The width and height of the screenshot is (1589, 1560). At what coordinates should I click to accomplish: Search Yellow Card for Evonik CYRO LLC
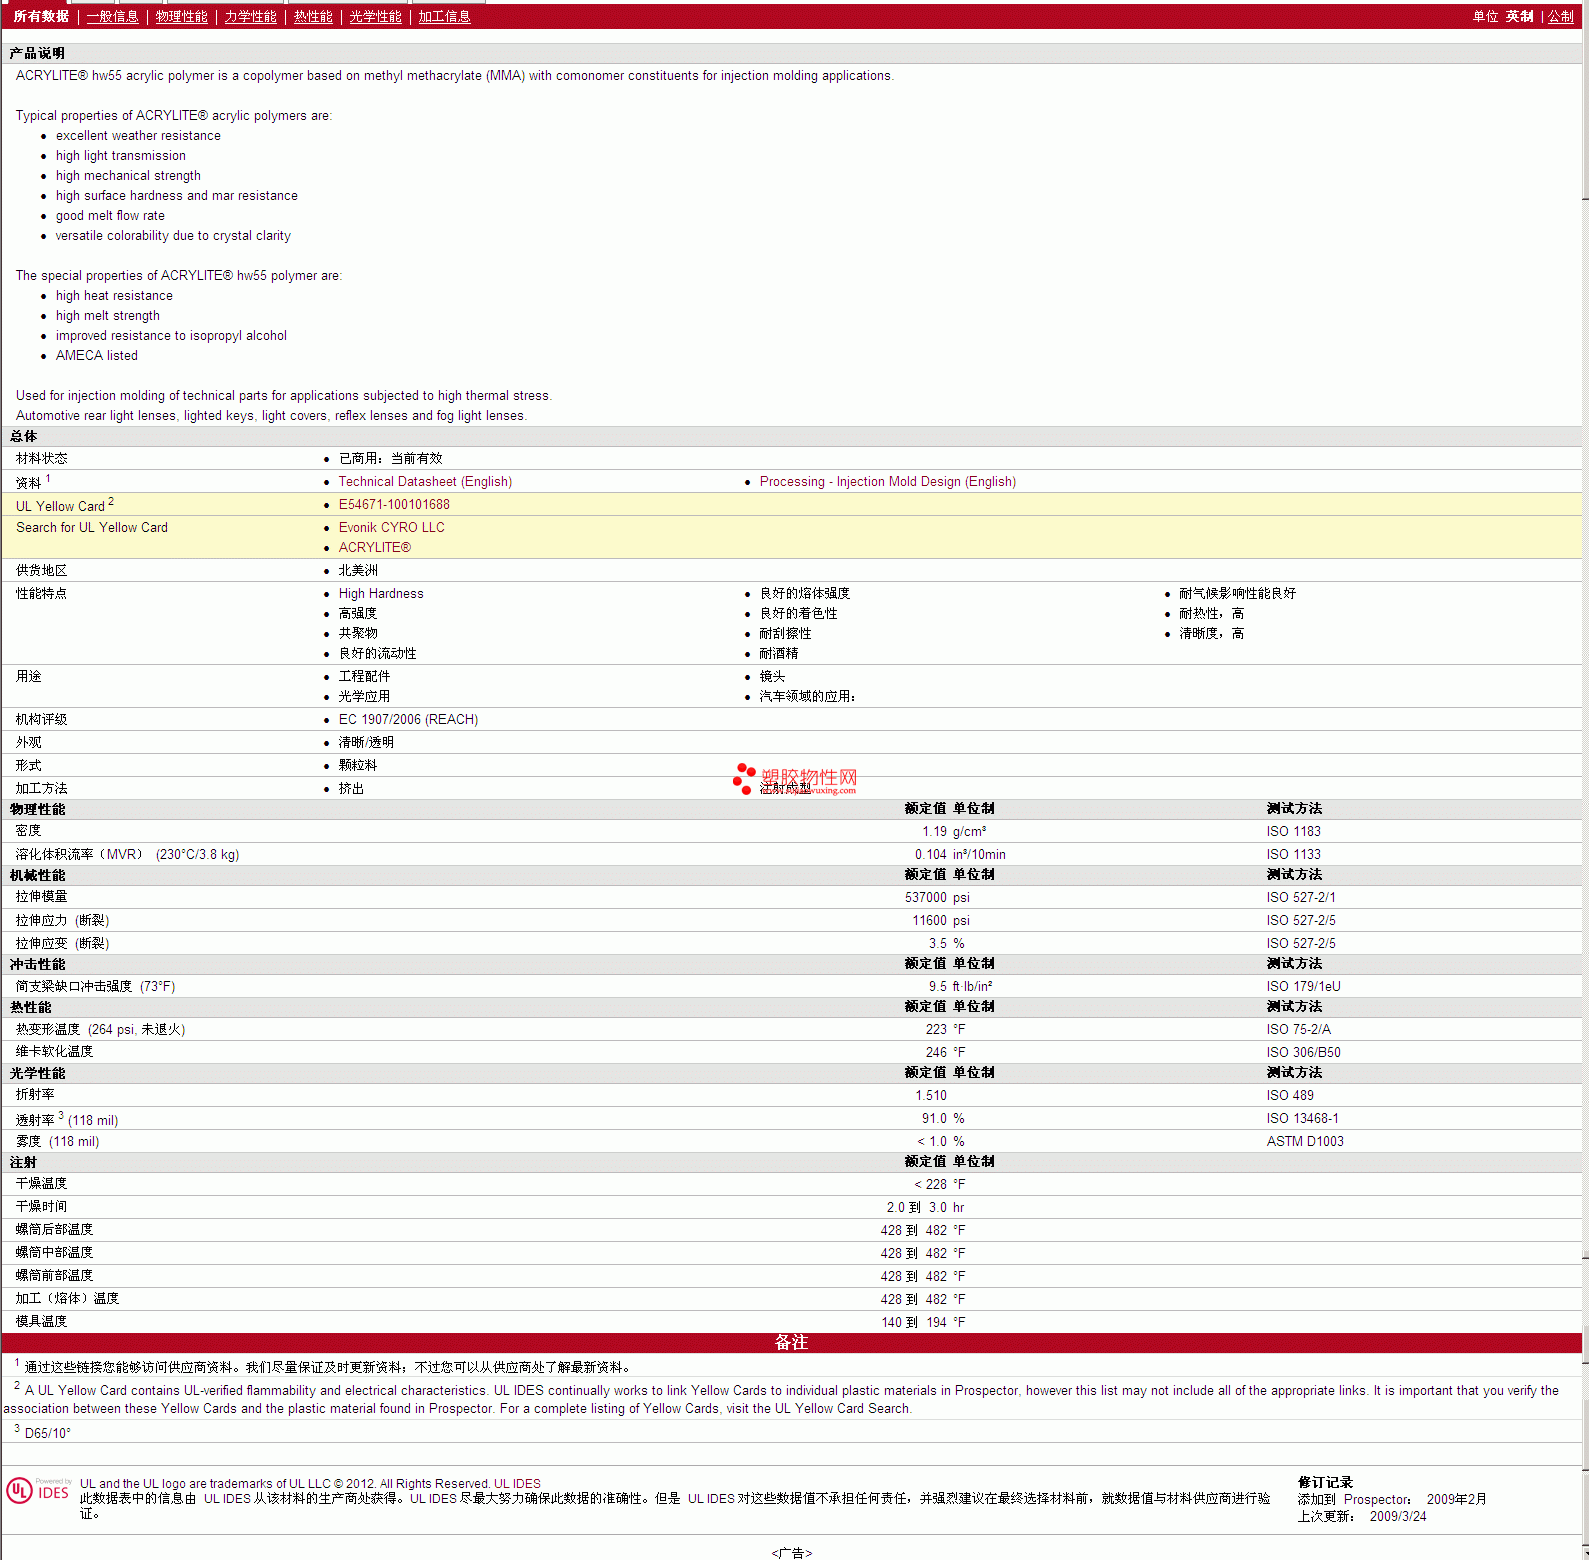[391, 527]
